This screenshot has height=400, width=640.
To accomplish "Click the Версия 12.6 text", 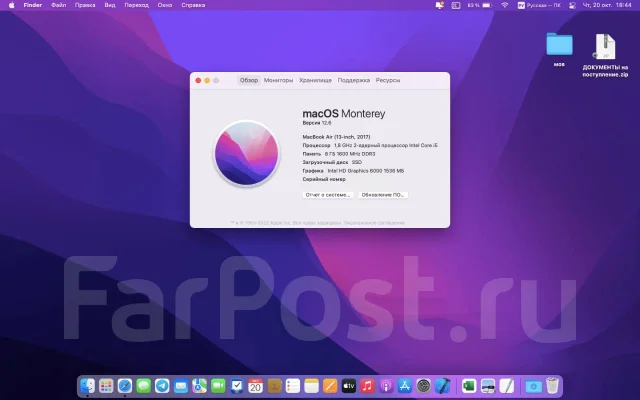I will tap(317, 123).
